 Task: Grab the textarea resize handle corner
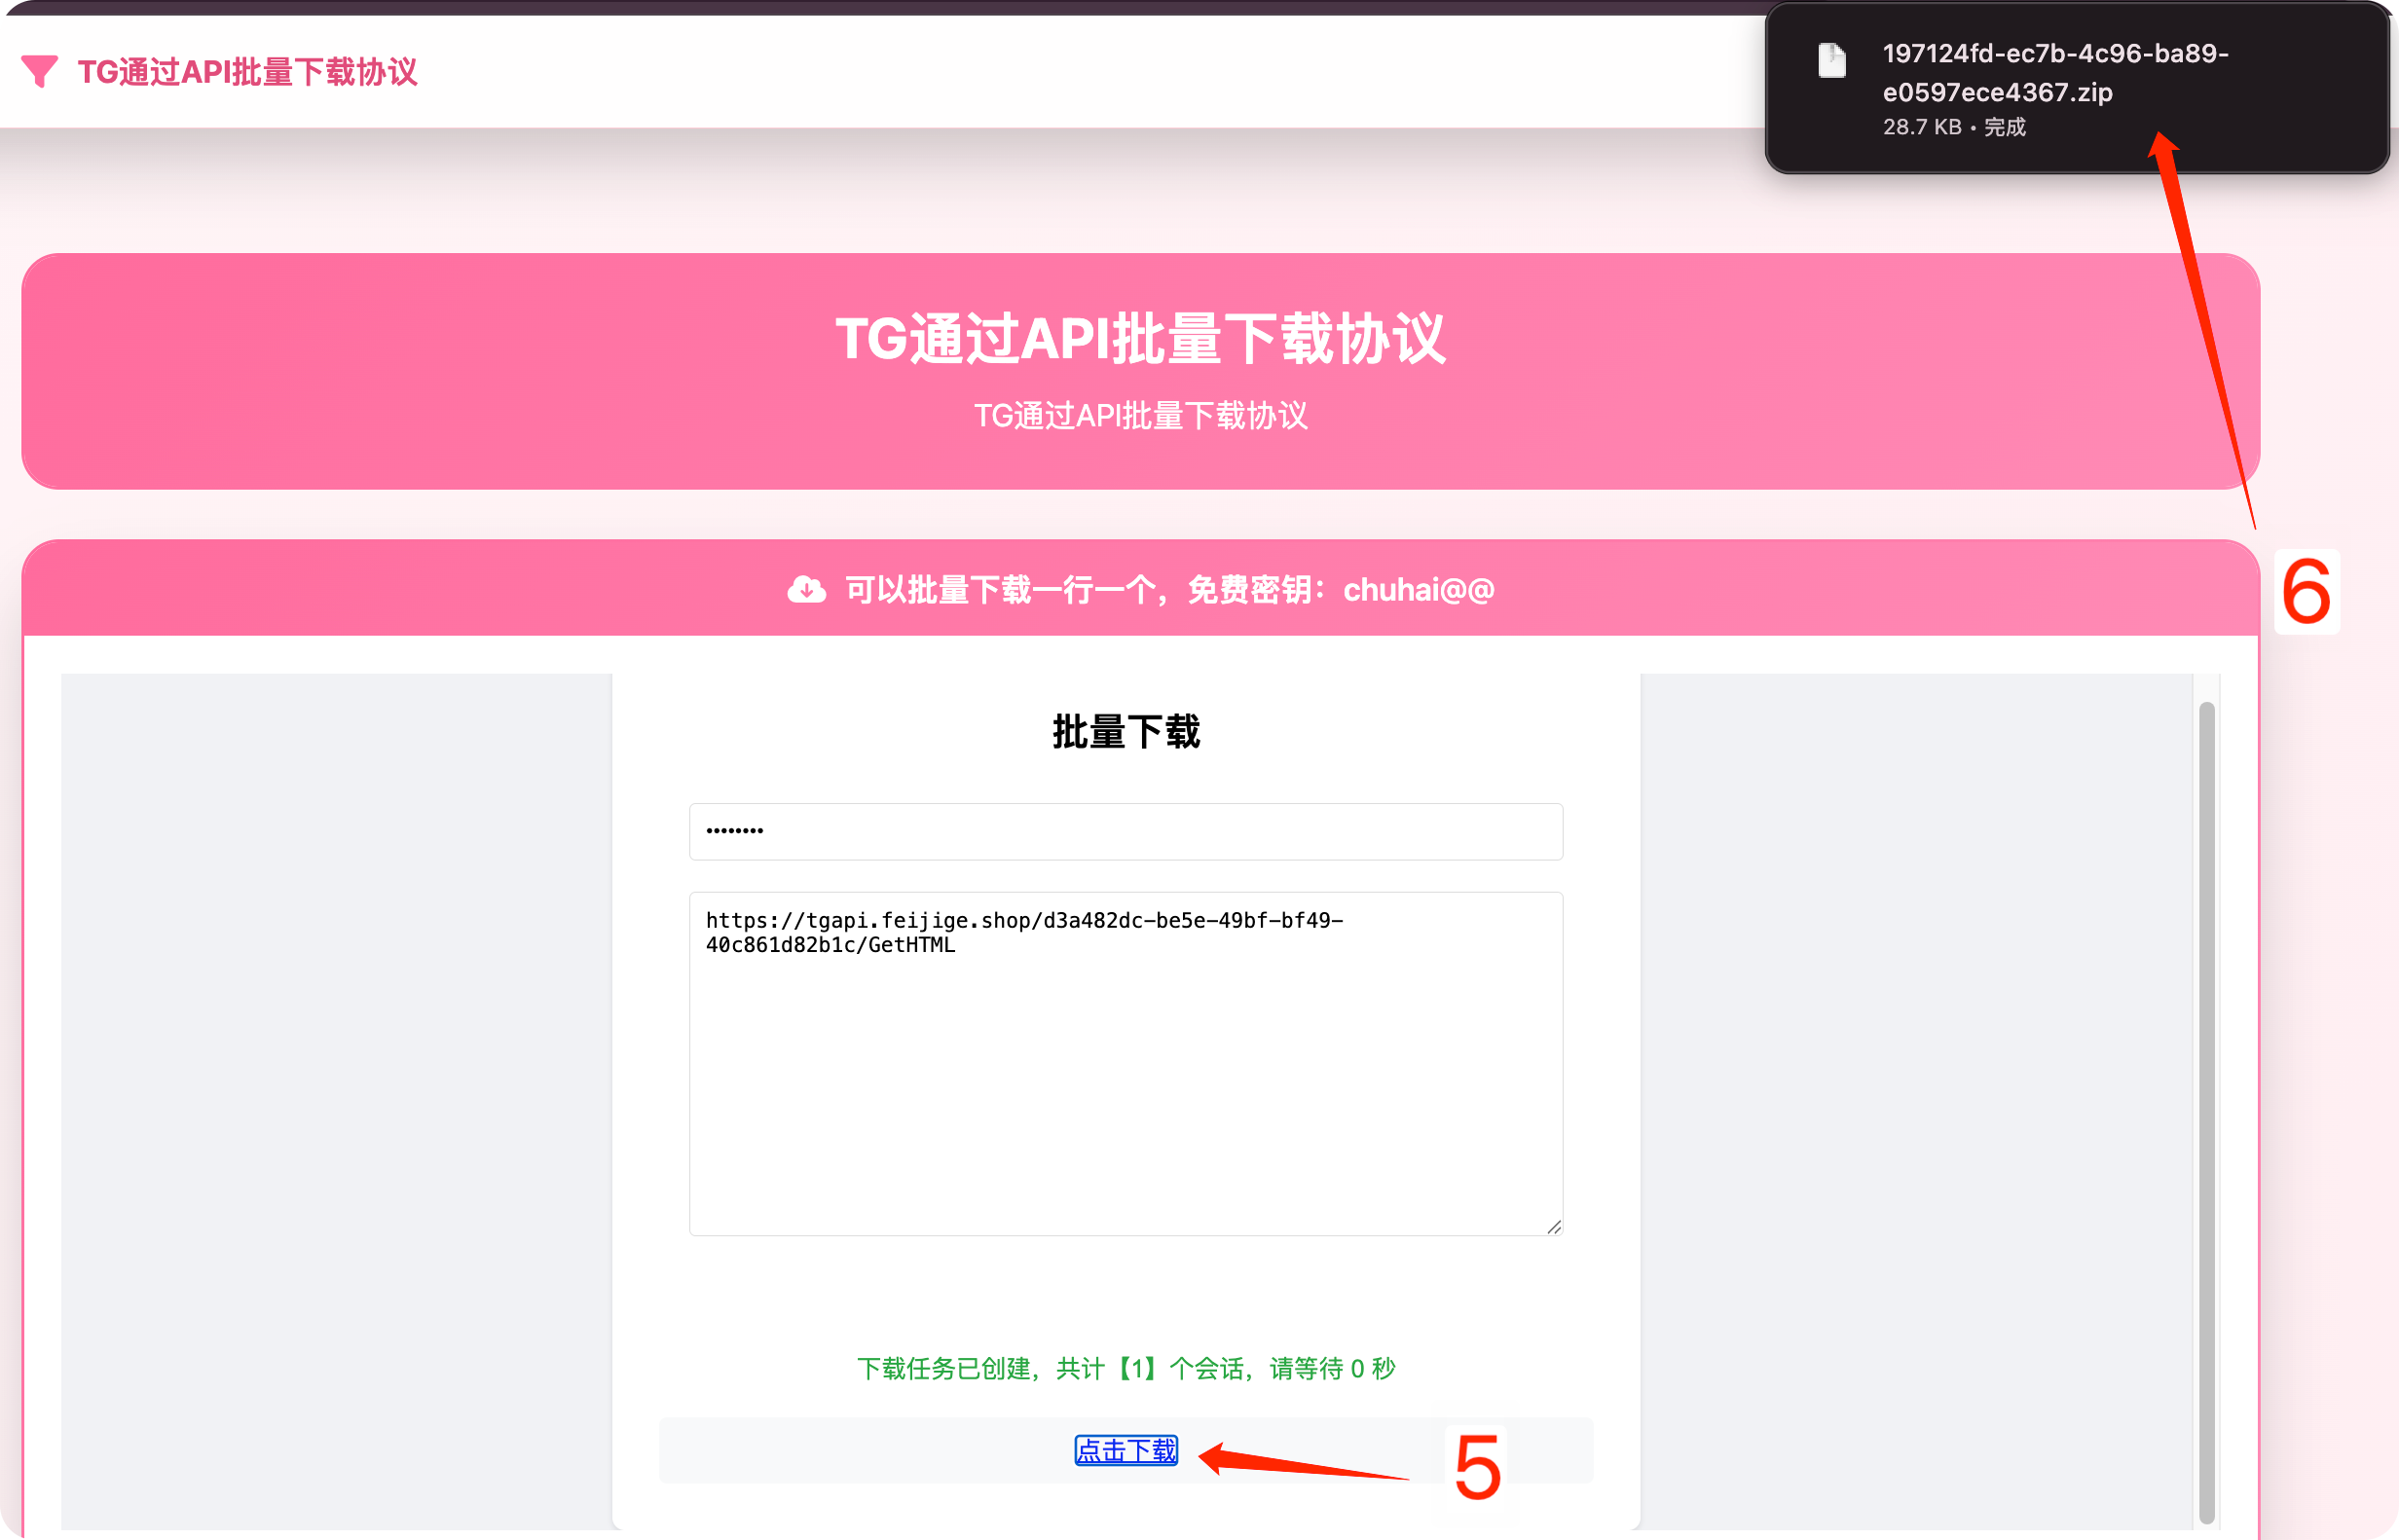point(1553,1226)
